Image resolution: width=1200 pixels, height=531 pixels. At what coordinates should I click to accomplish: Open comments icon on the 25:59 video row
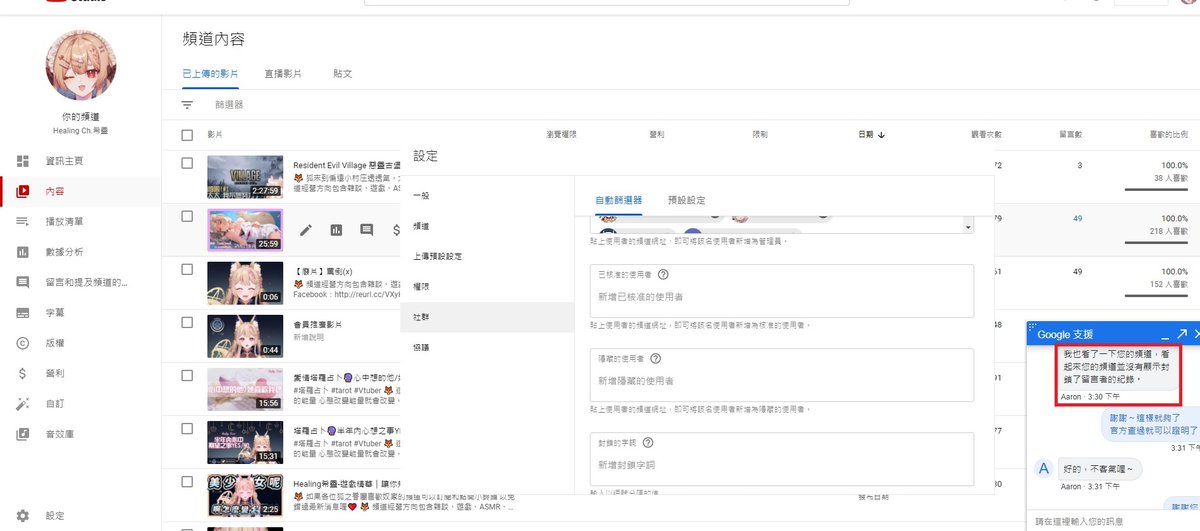367,230
